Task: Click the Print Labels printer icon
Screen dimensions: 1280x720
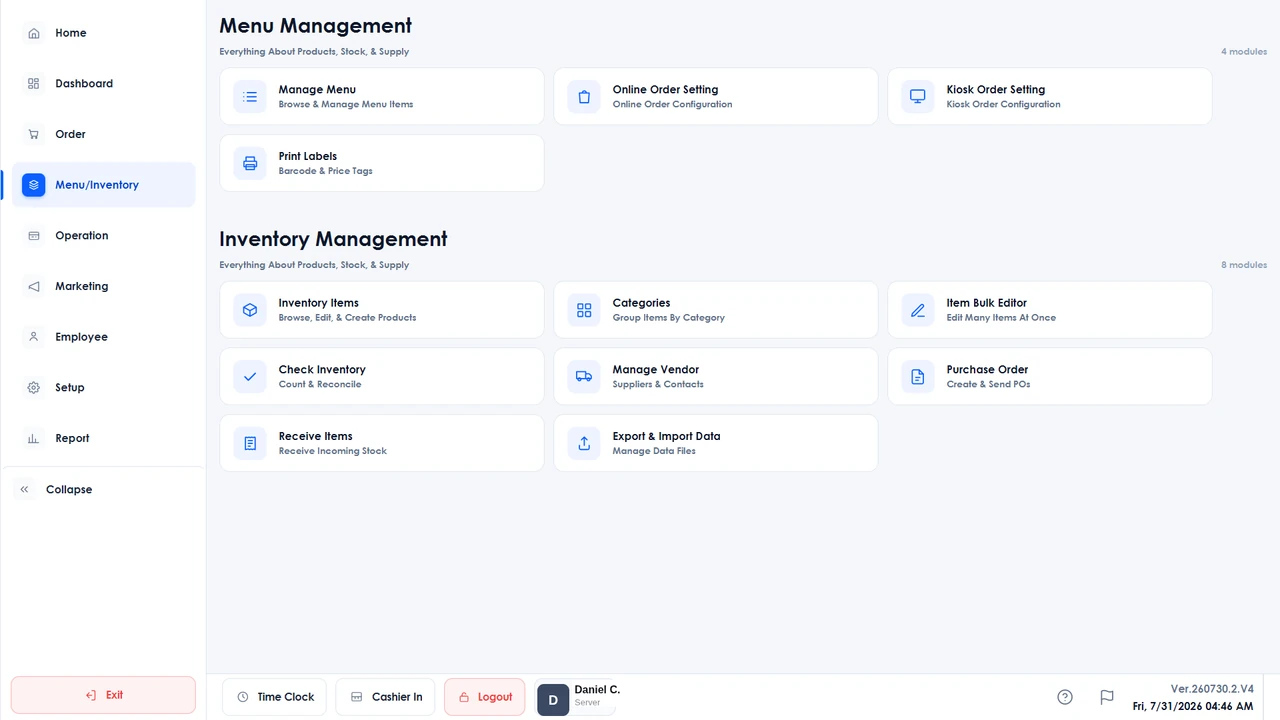Action: tap(250, 163)
